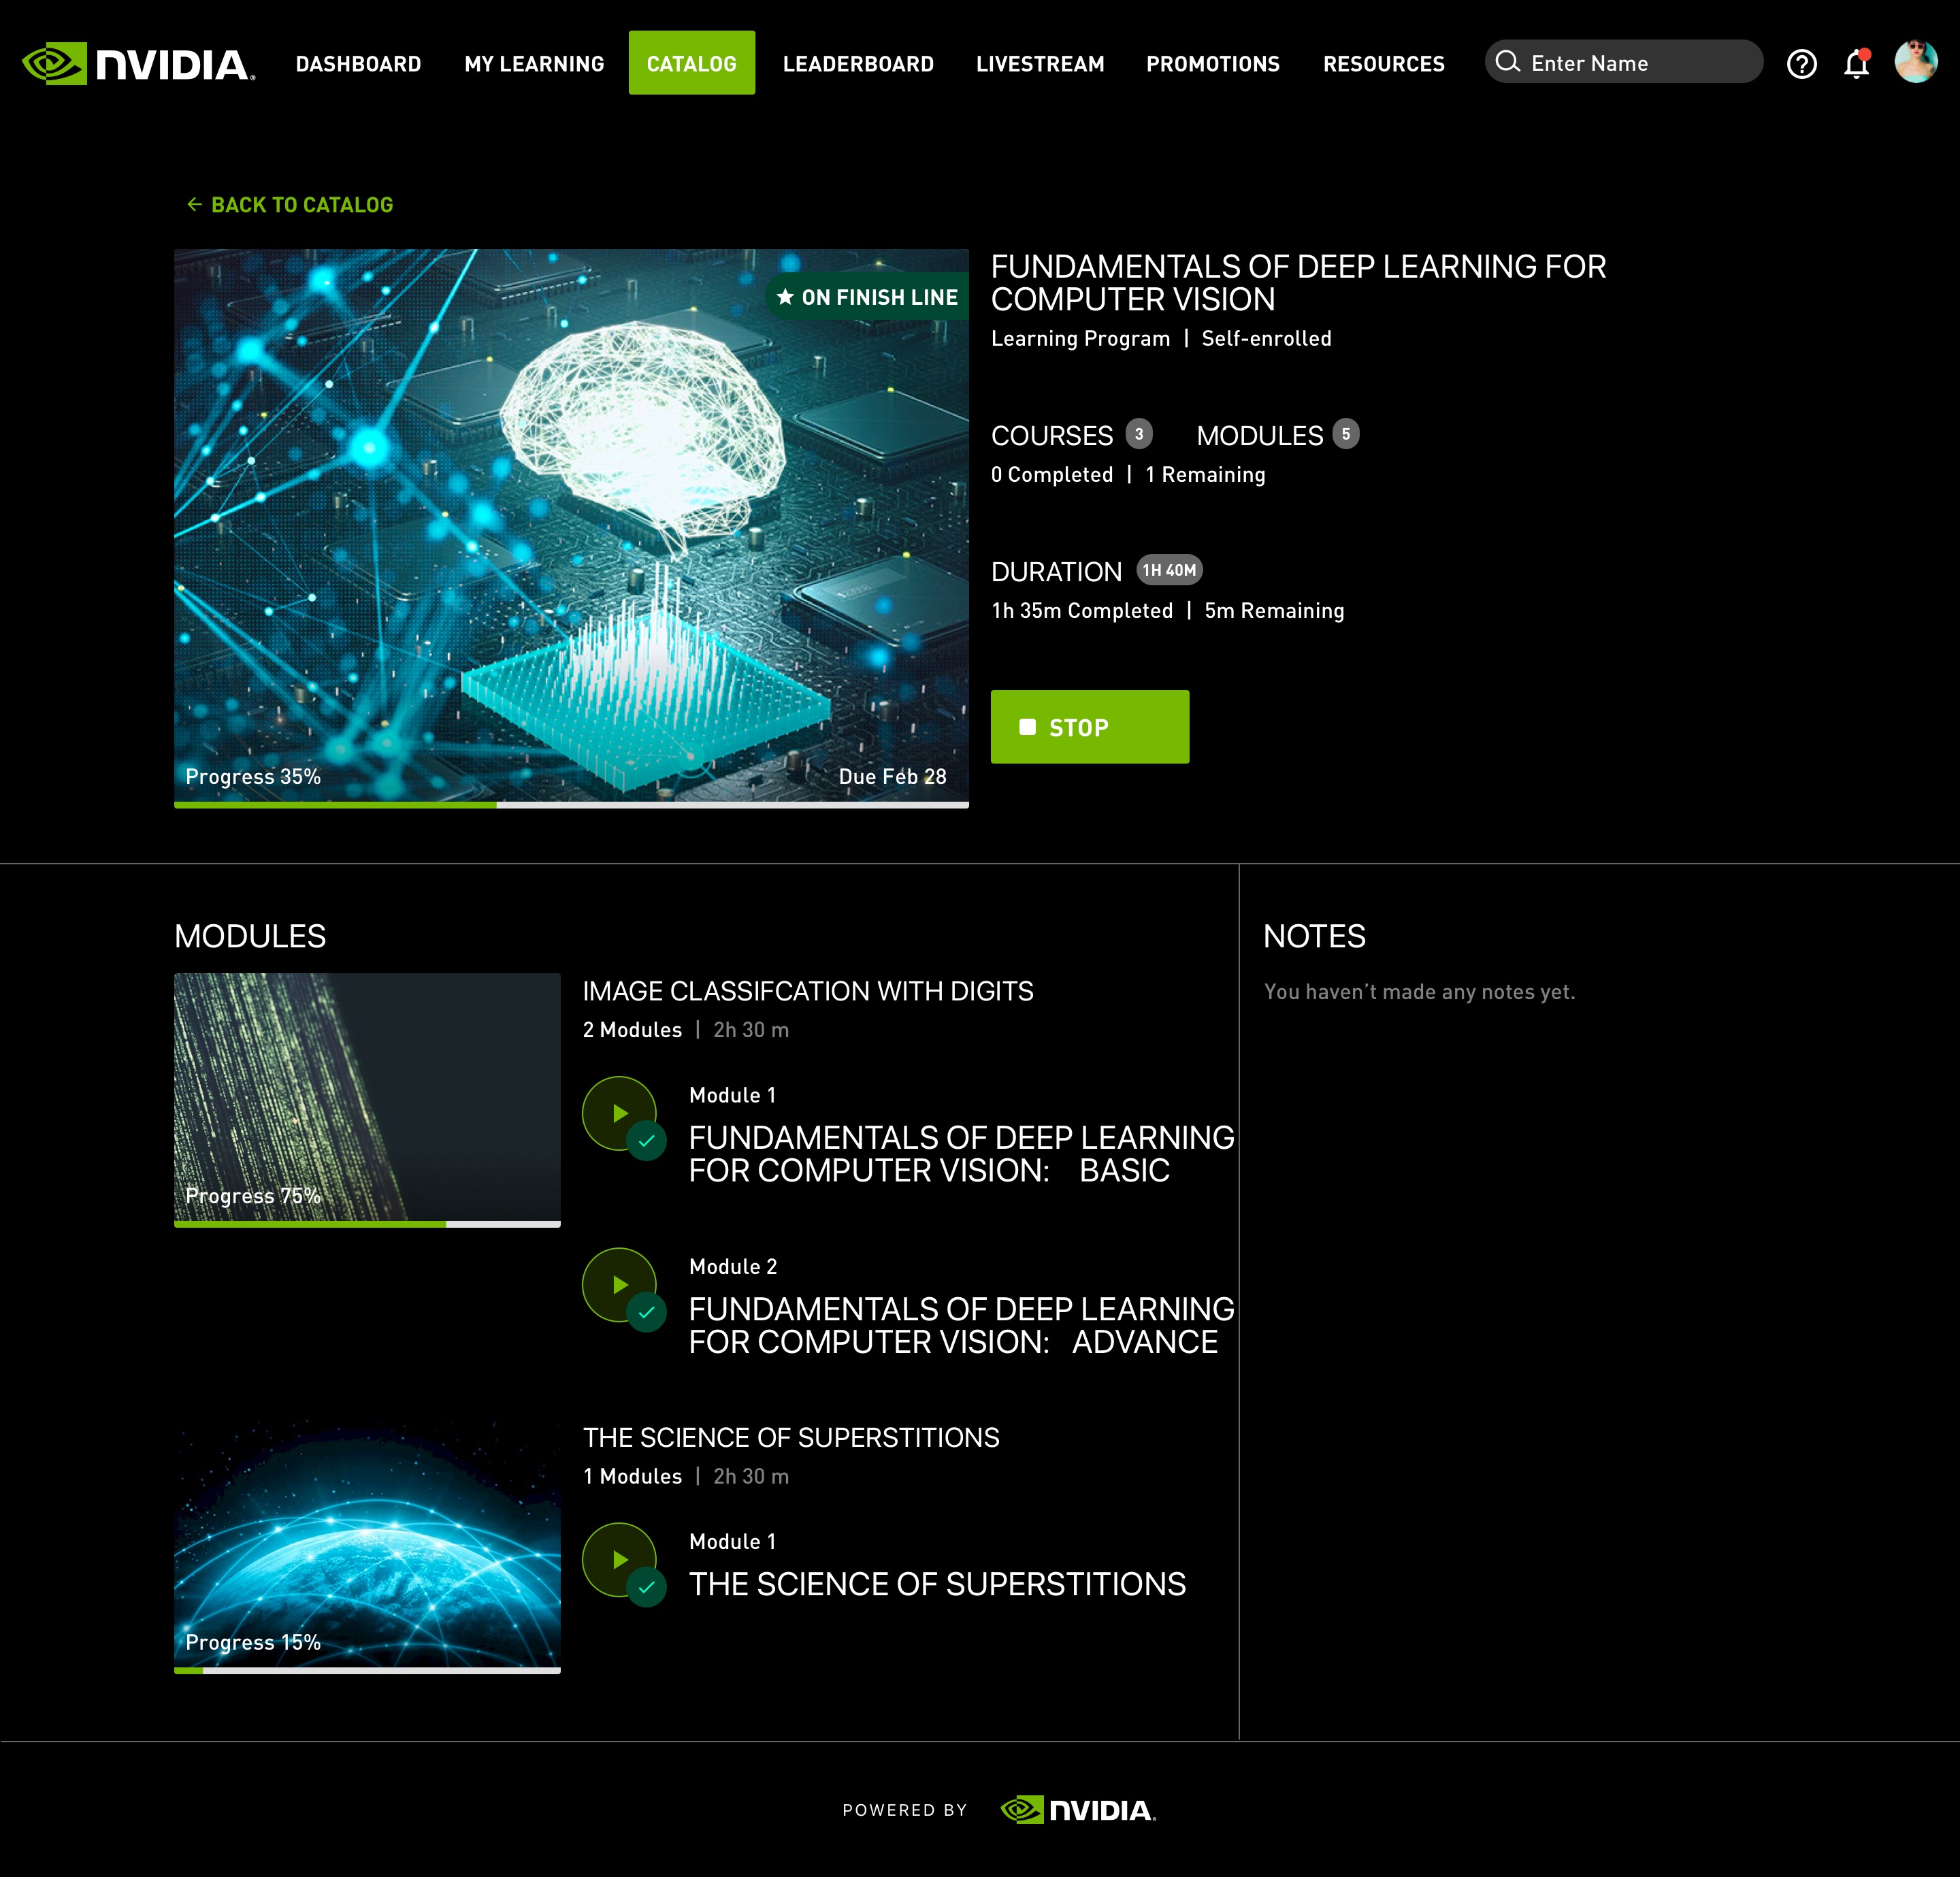Click the Modules count badge 5
Screen dimensions: 1960x1877
(1346, 434)
